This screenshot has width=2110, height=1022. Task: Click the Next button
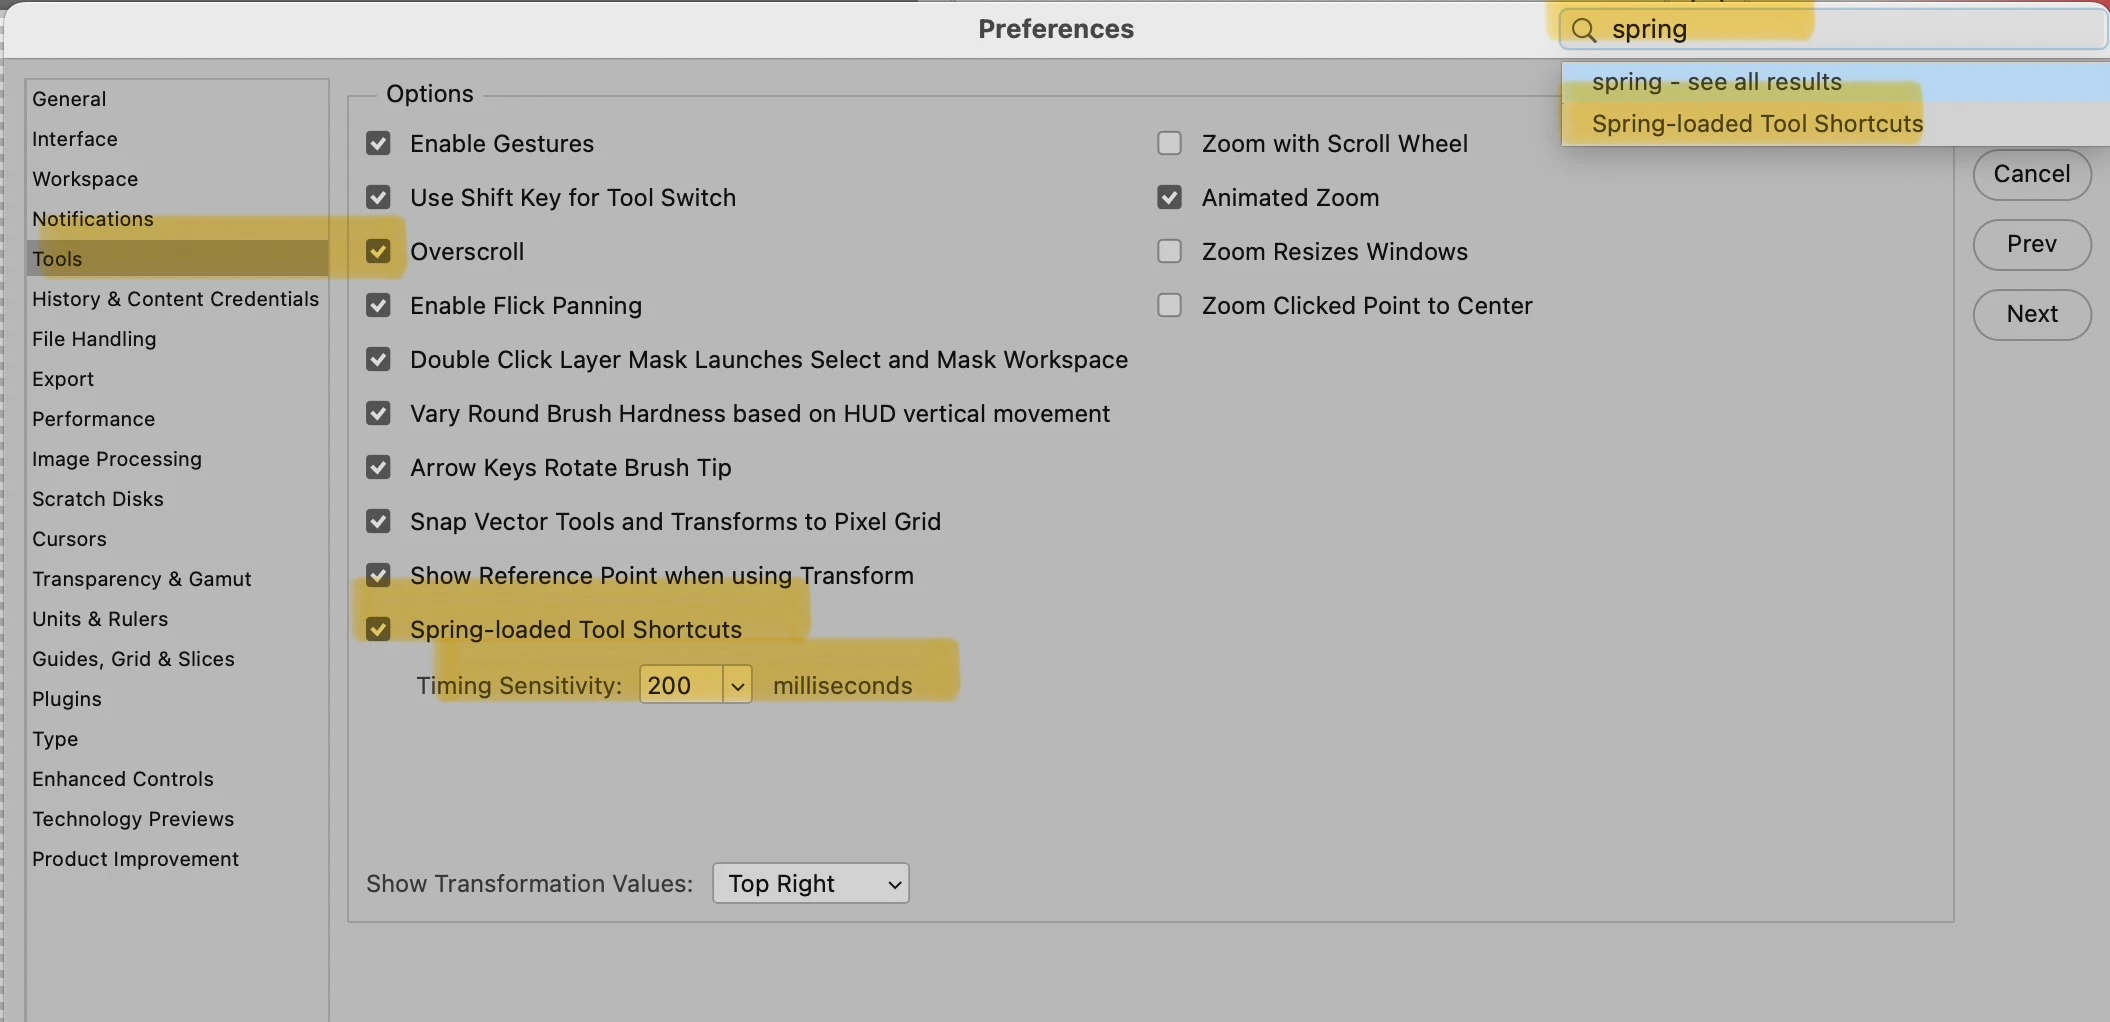[2032, 314]
